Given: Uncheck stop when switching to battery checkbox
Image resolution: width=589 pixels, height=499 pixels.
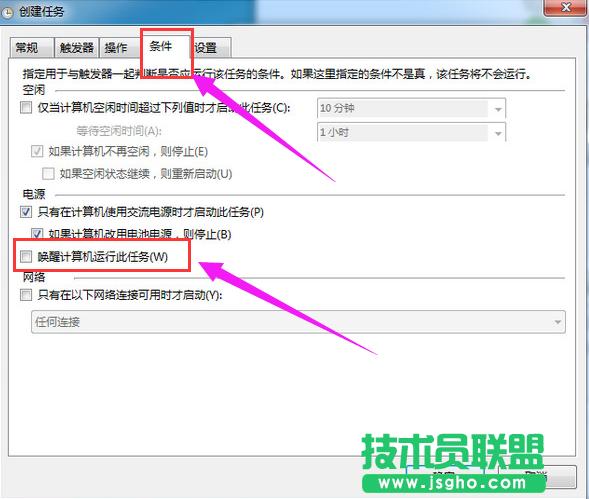Looking at the screenshot, I should (x=37, y=234).
